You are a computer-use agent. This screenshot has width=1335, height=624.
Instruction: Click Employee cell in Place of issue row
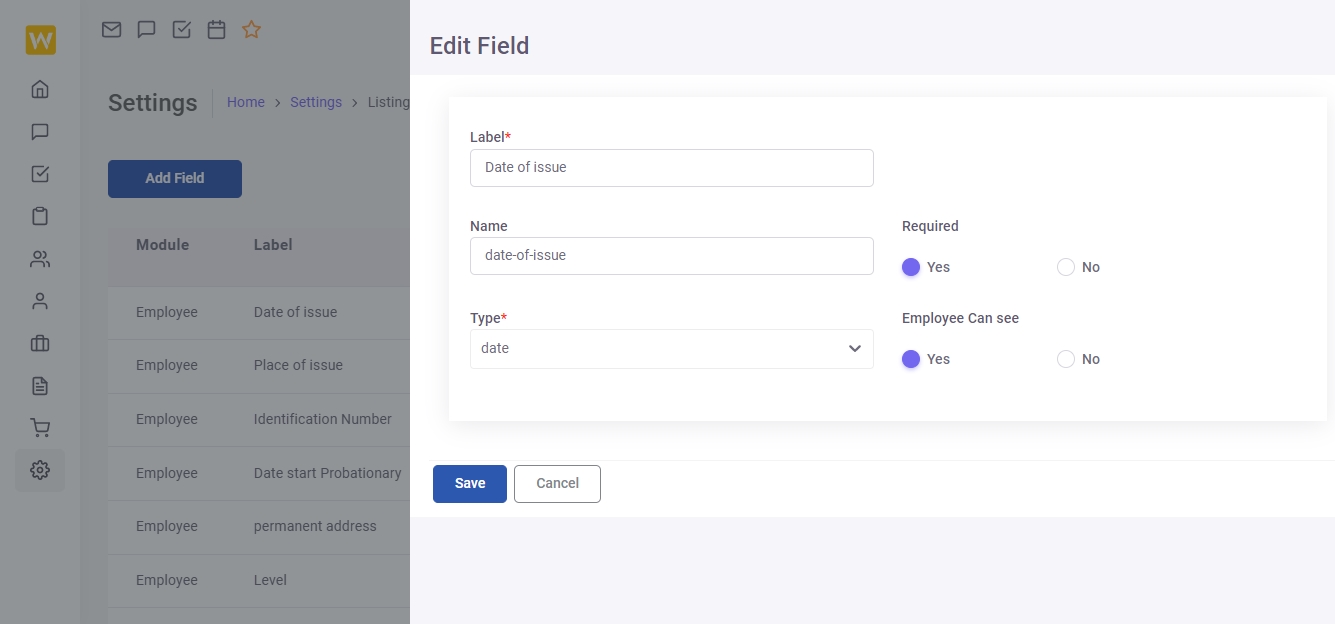(x=167, y=366)
